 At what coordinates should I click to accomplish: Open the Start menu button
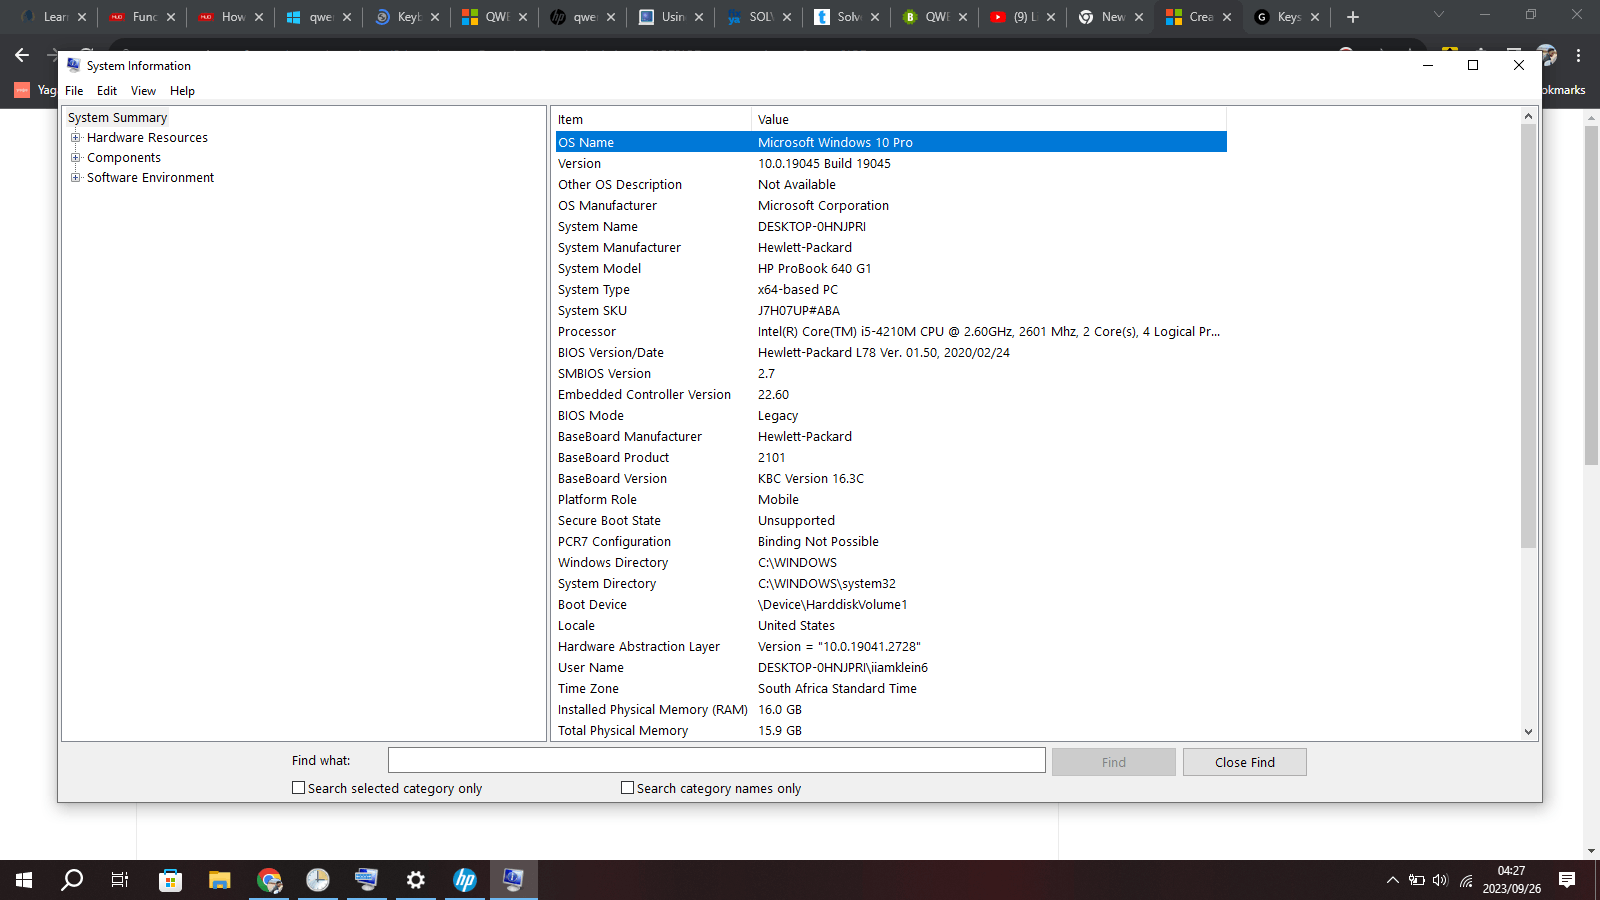coord(22,880)
